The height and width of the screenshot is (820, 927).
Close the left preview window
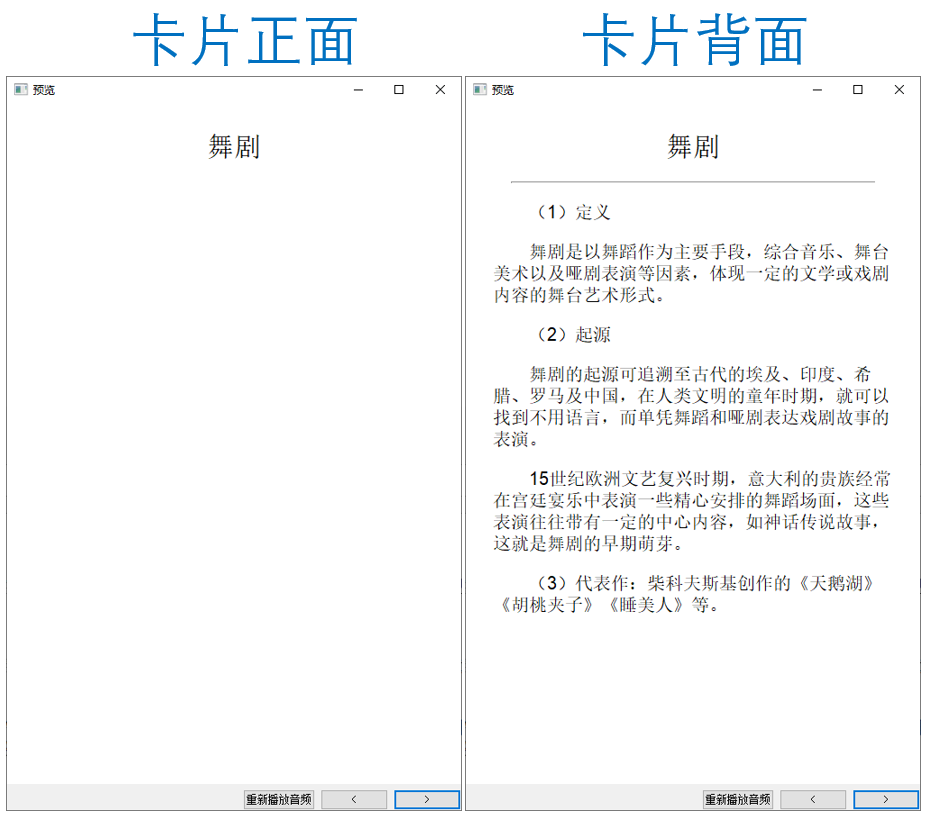coord(440,90)
